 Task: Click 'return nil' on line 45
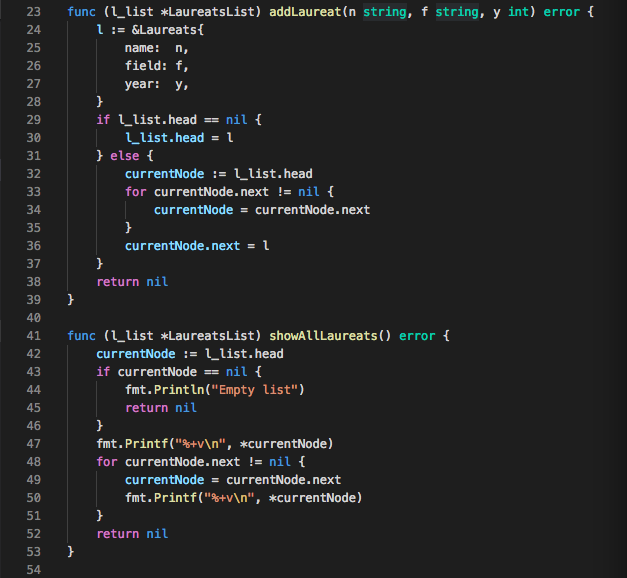tap(161, 408)
